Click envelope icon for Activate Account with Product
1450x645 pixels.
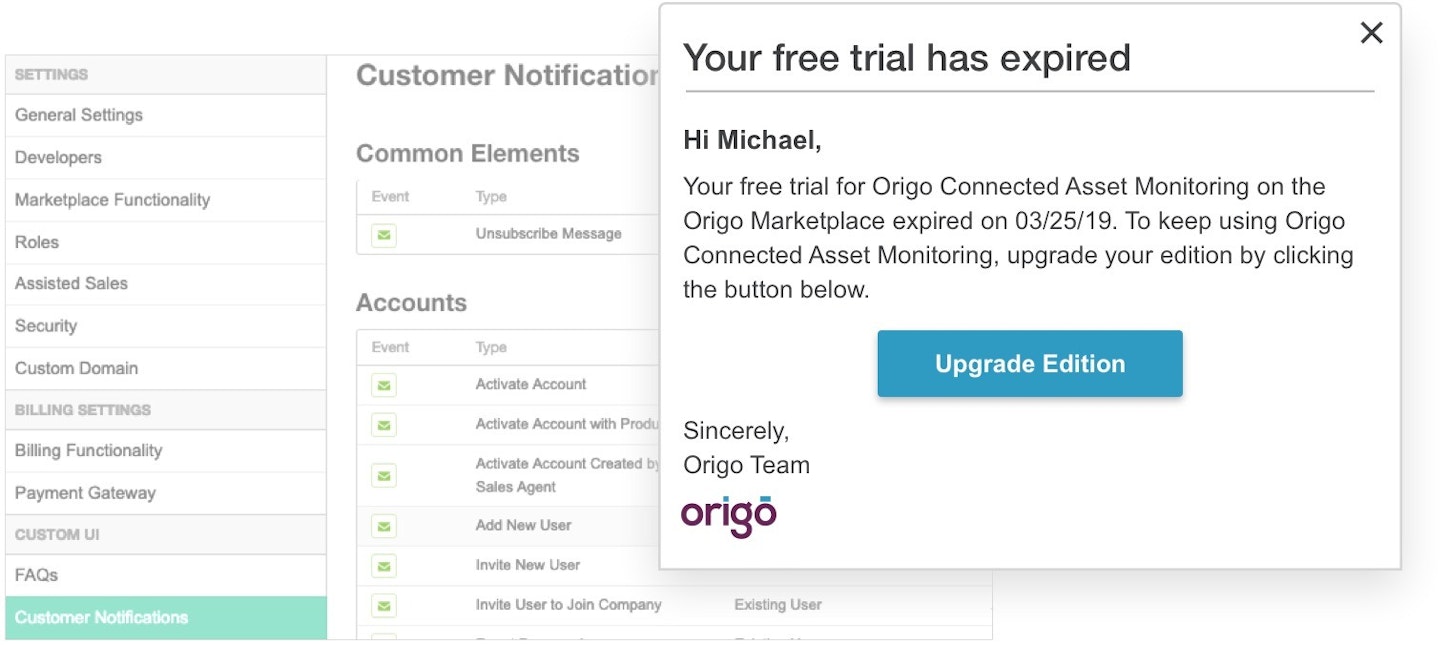coord(384,425)
